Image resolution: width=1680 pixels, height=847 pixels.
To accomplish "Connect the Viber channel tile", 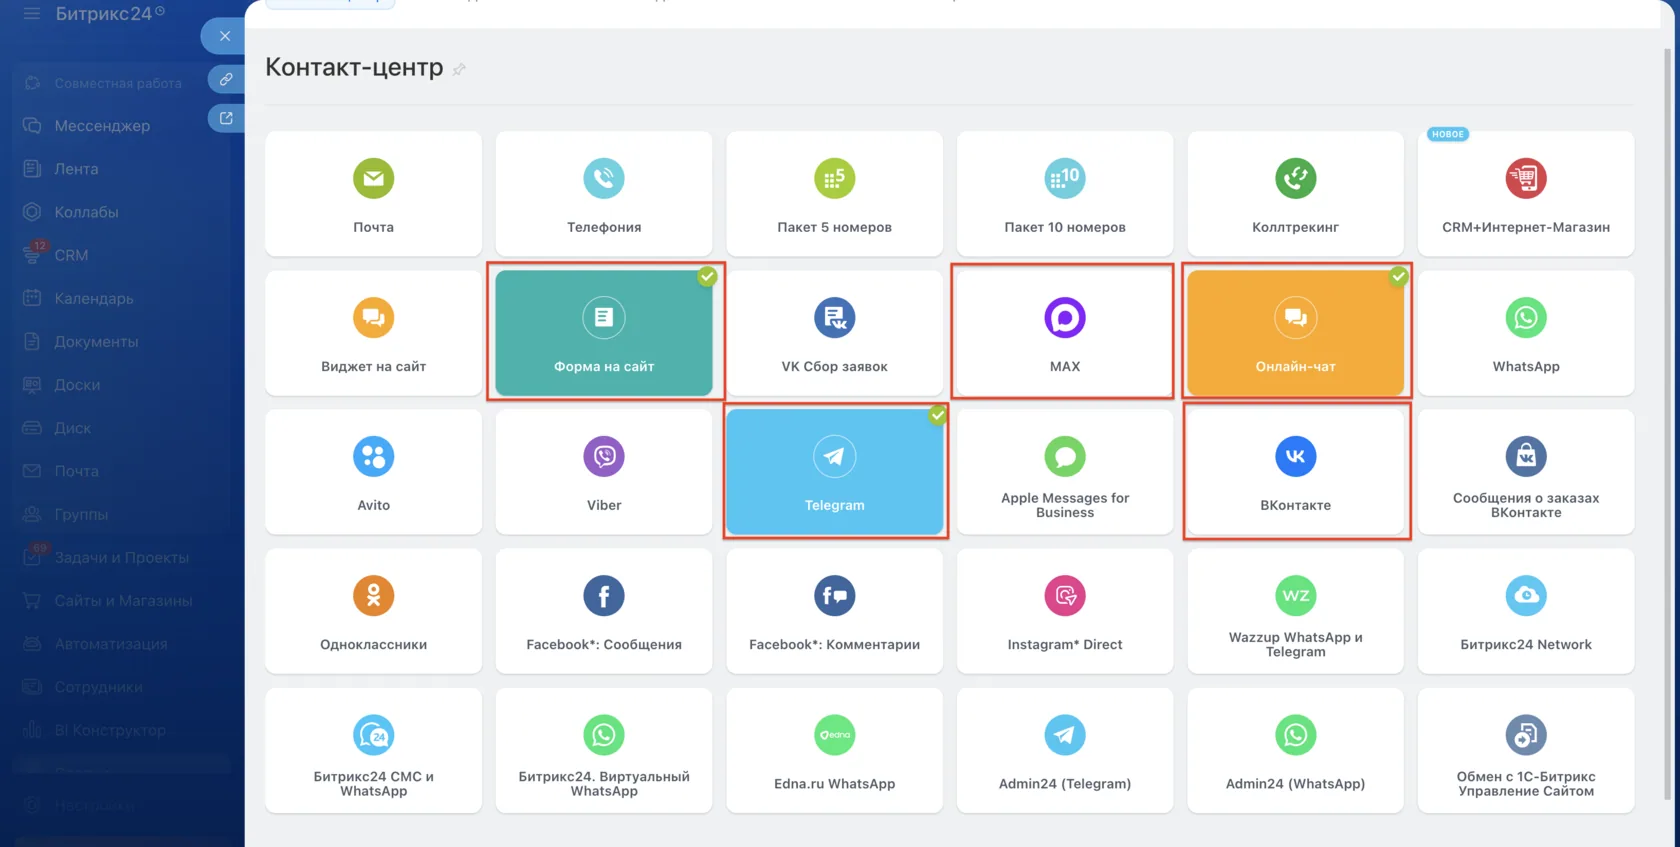I will [604, 471].
